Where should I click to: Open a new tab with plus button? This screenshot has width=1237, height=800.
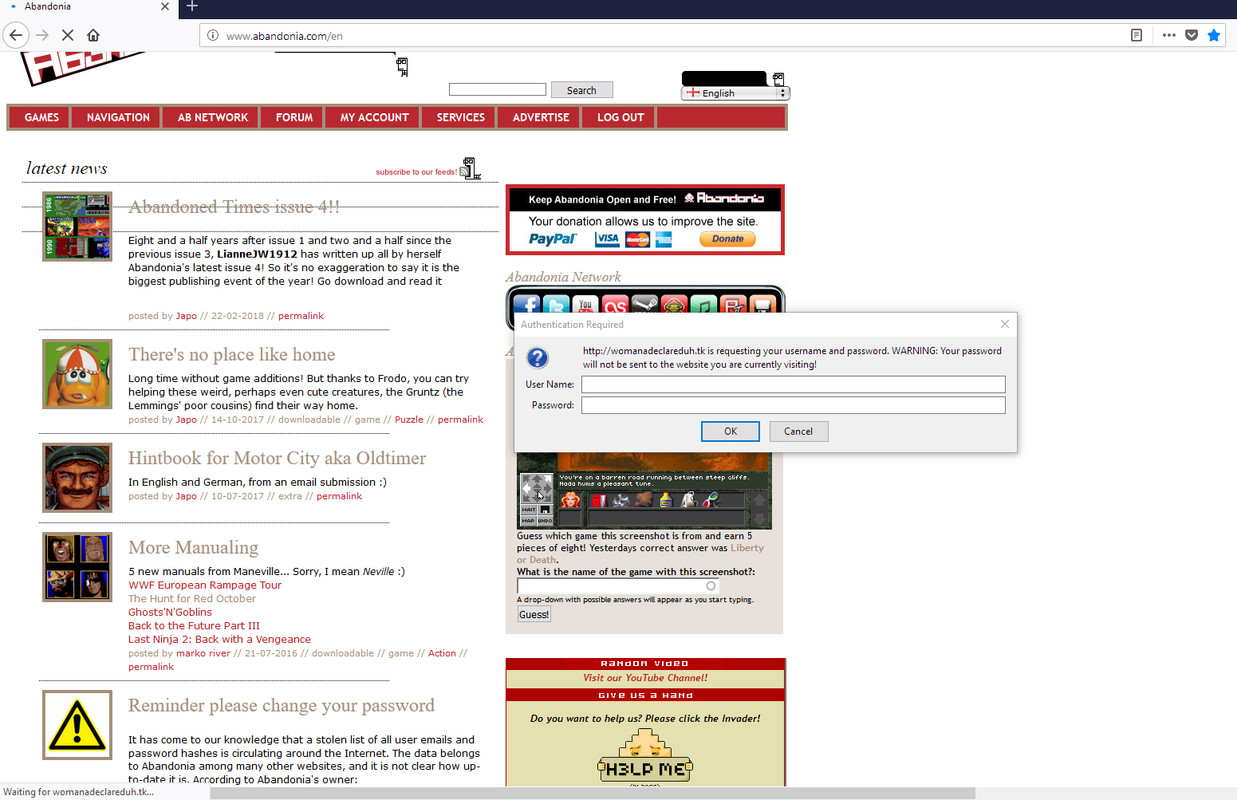click(x=192, y=7)
